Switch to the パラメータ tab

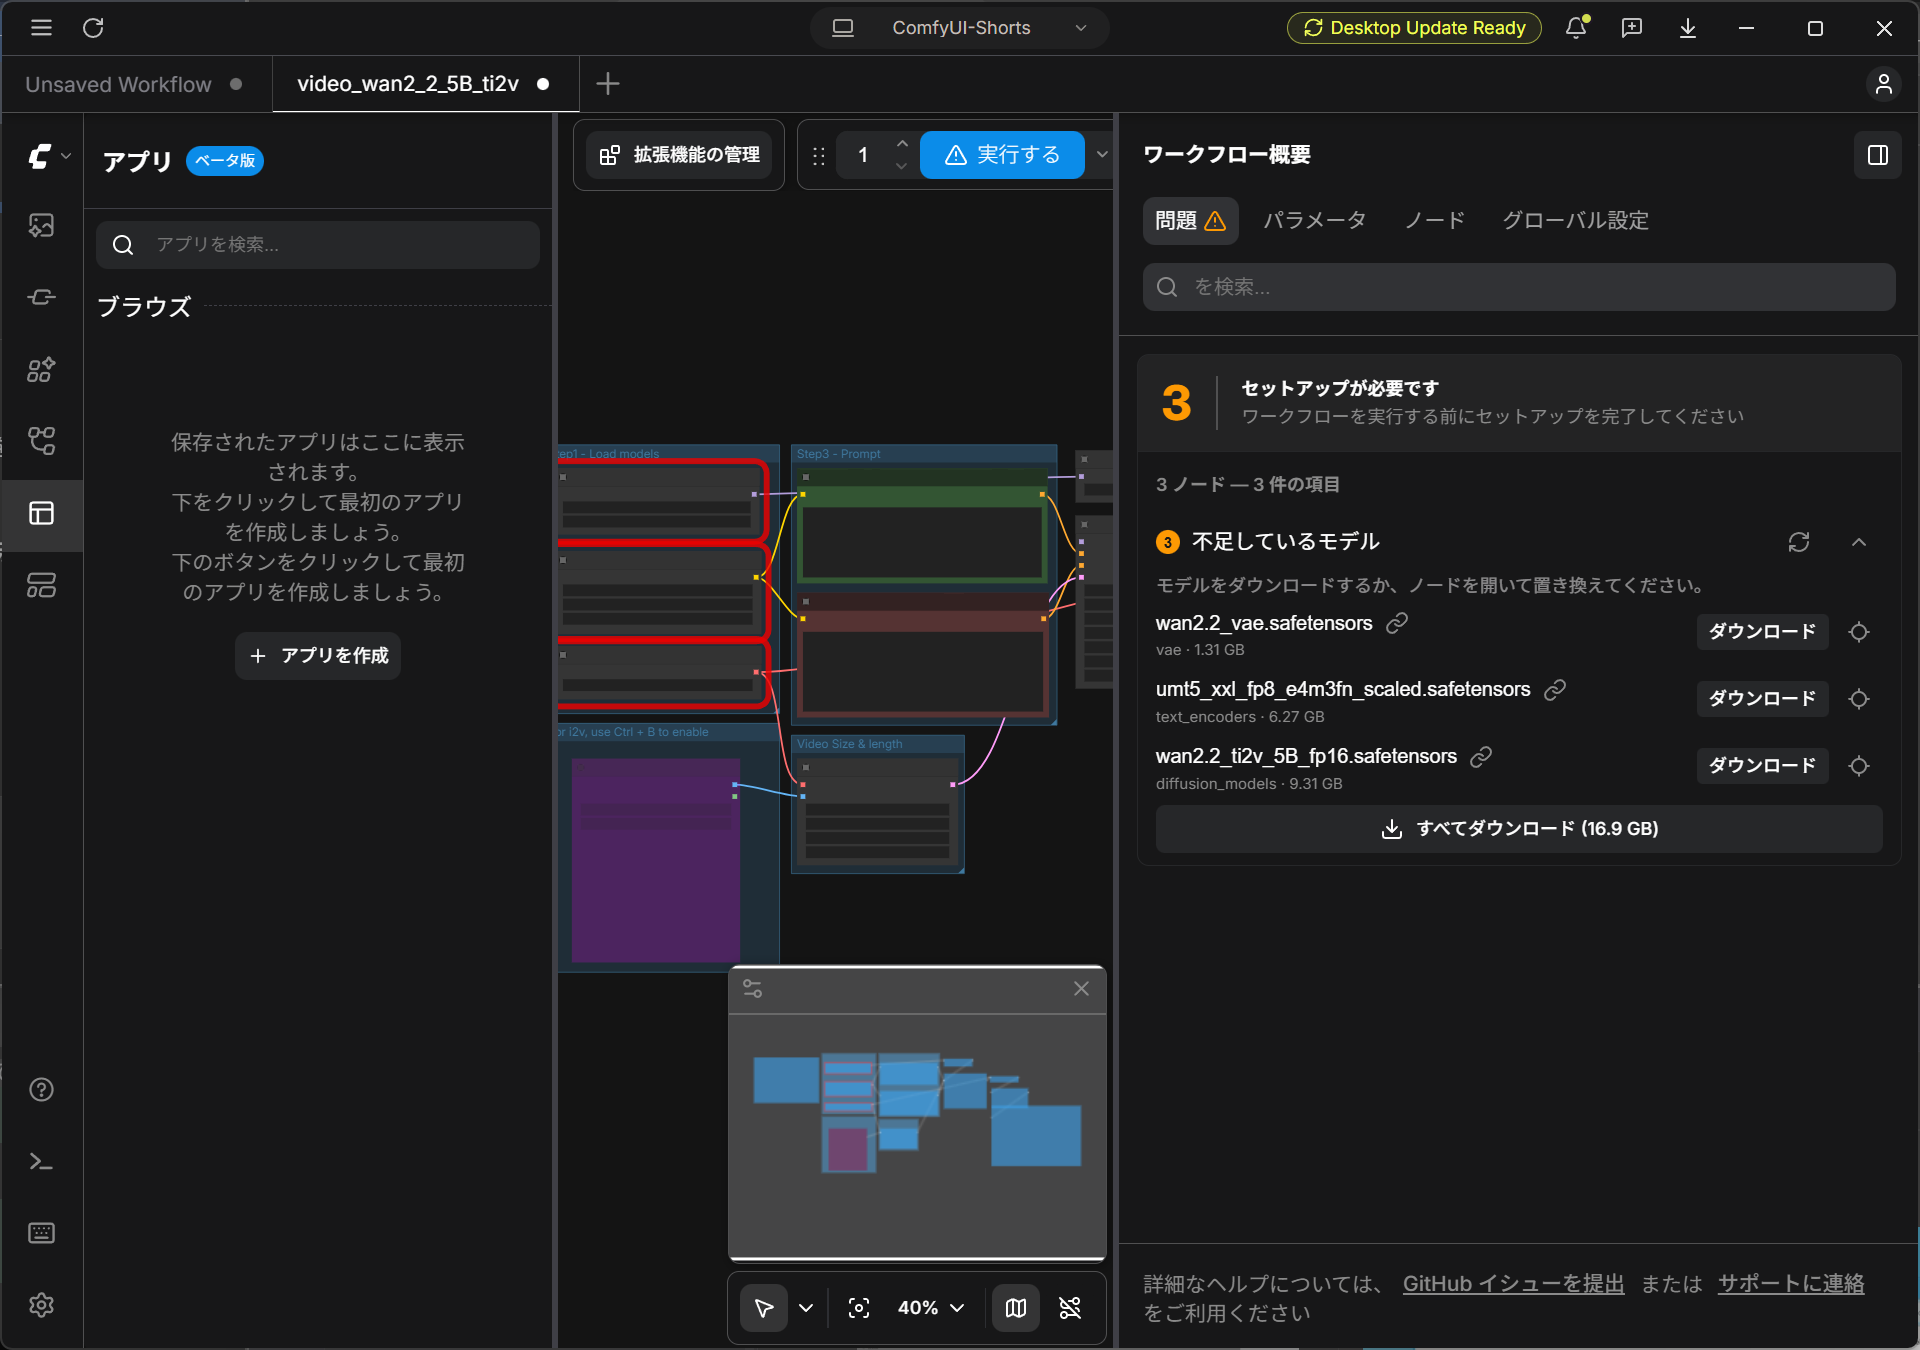coord(1314,220)
